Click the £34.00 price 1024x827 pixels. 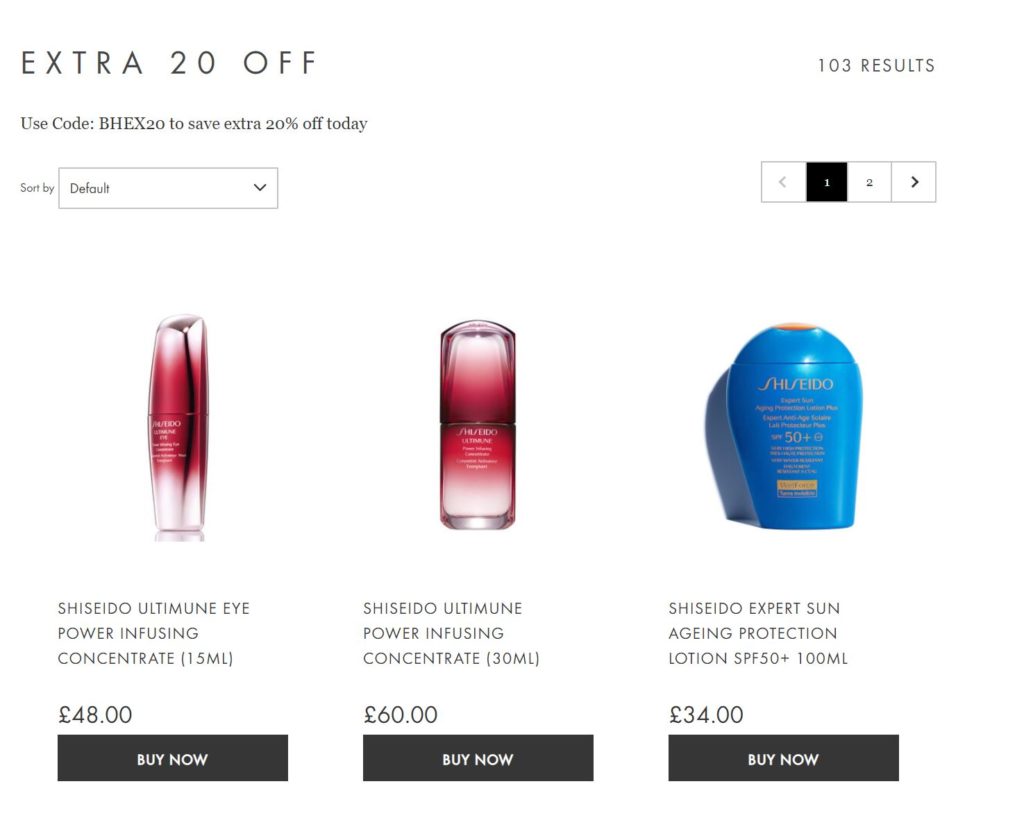click(x=706, y=715)
